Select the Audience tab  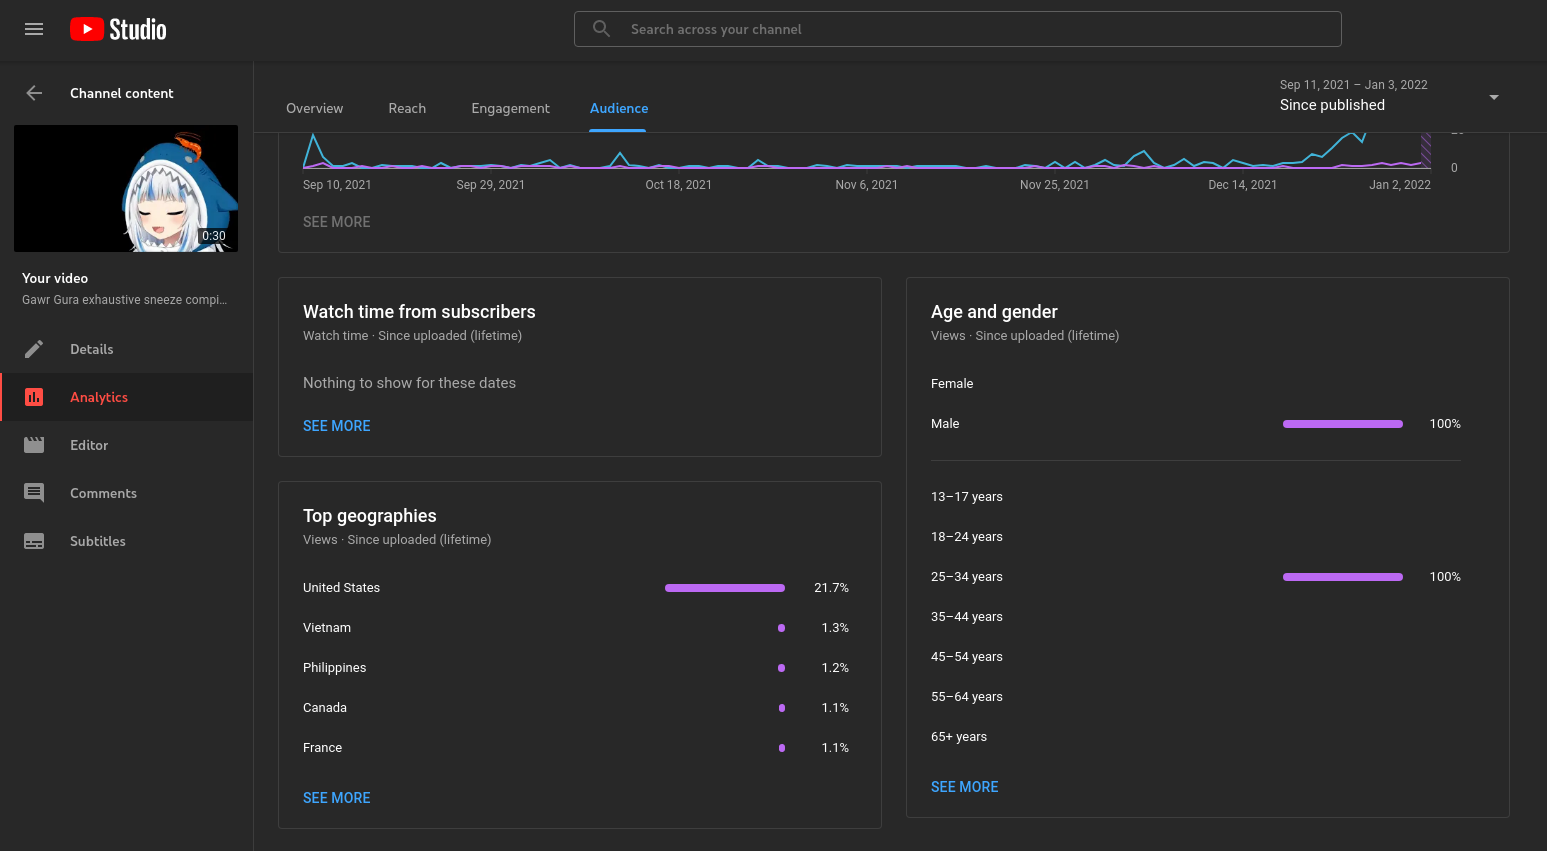coord(618,108)
